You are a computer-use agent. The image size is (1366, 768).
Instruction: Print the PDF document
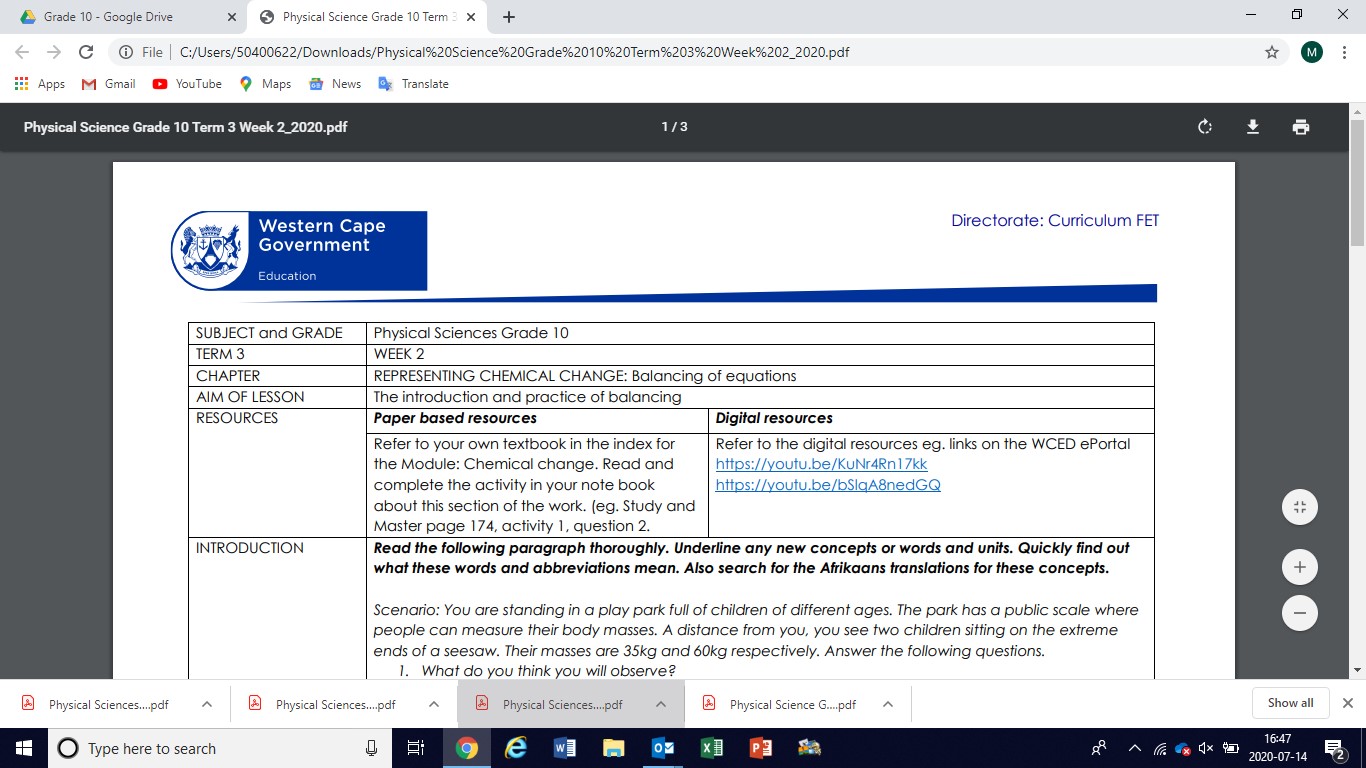pyautogui.click(x=1300, y=127)
